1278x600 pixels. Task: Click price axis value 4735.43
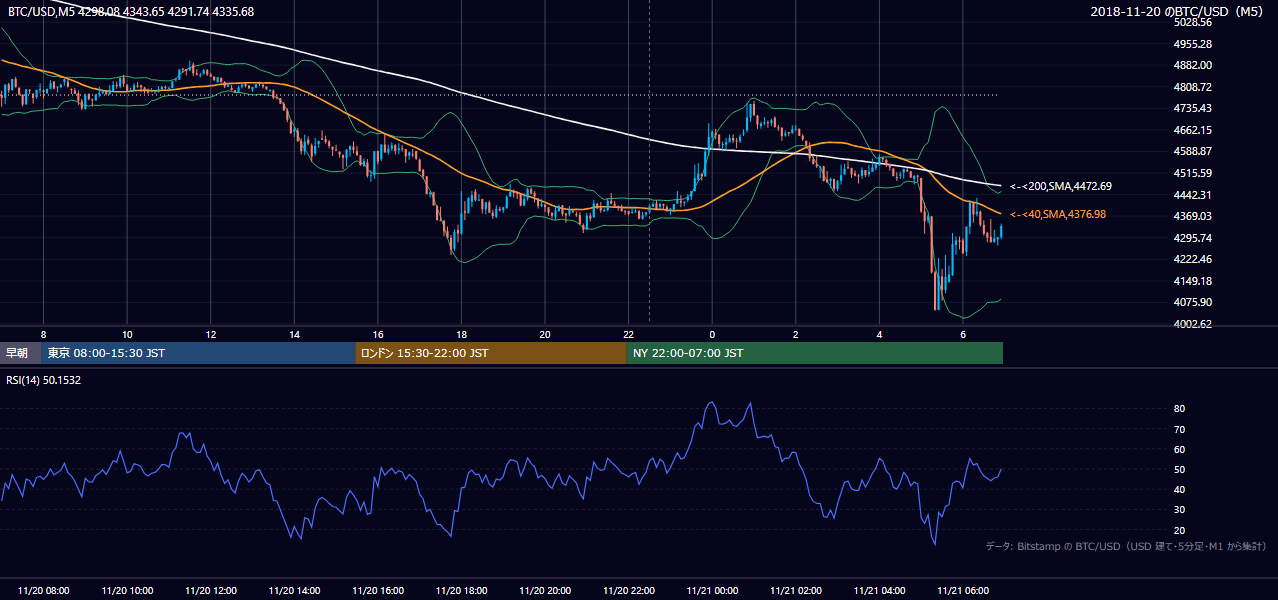1193,108
